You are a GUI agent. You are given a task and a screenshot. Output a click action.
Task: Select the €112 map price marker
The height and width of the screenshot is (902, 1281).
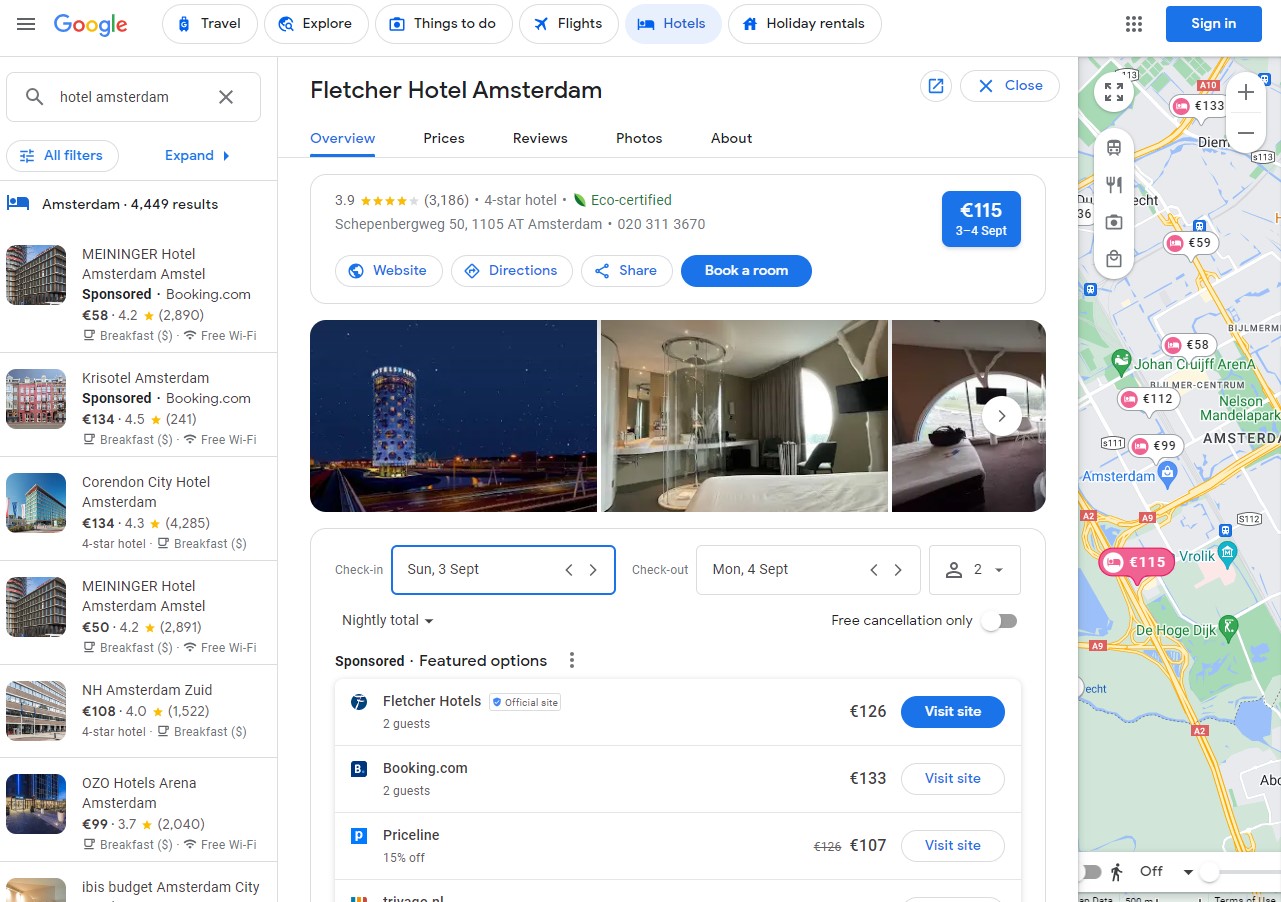pos(1148,398)
